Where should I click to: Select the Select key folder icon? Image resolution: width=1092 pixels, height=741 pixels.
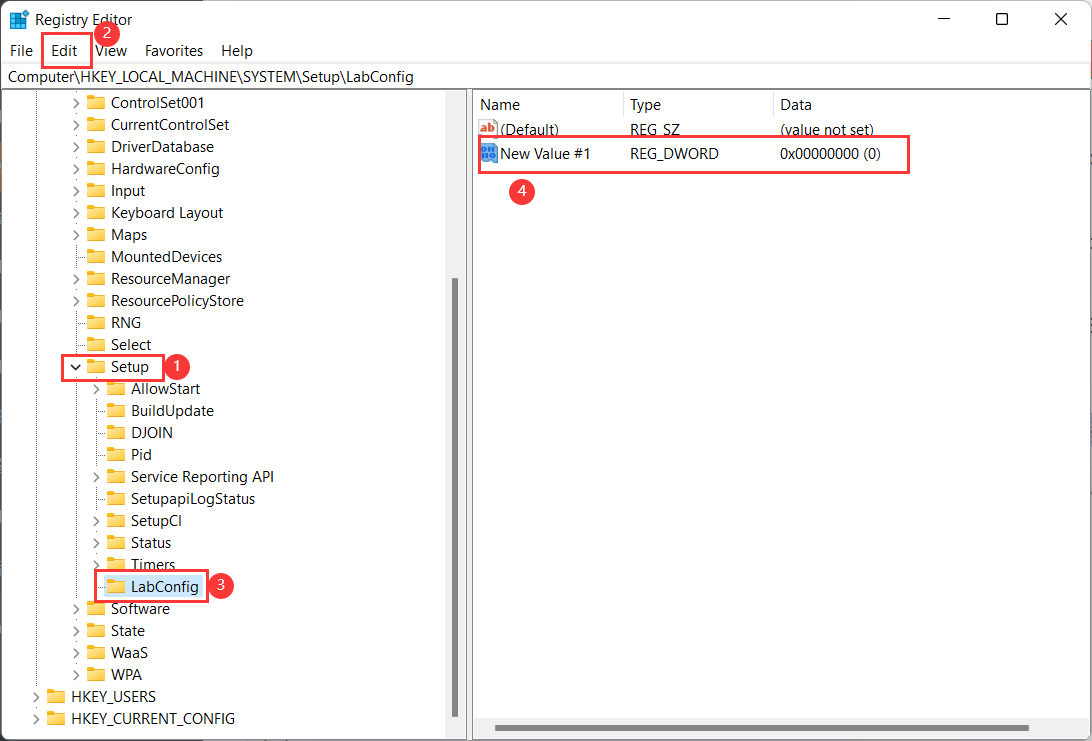[x=95, y=345]
